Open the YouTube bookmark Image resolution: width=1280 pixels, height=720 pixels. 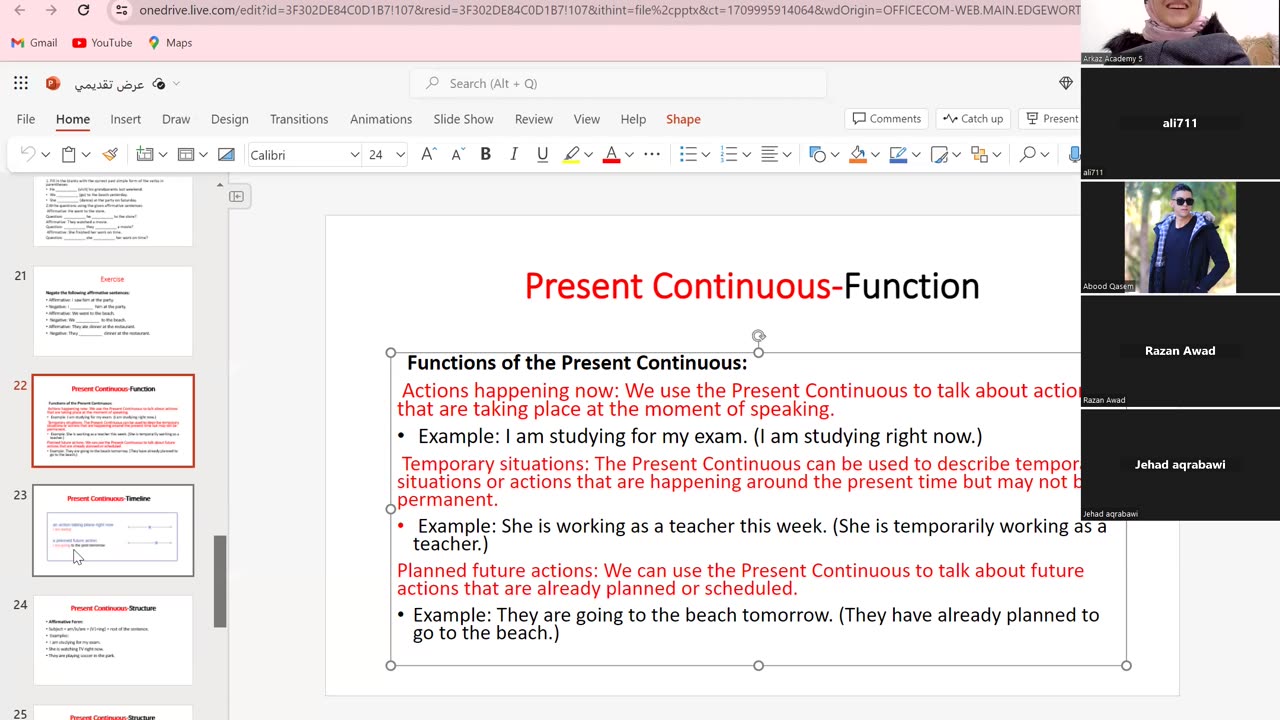pos(102,43)
